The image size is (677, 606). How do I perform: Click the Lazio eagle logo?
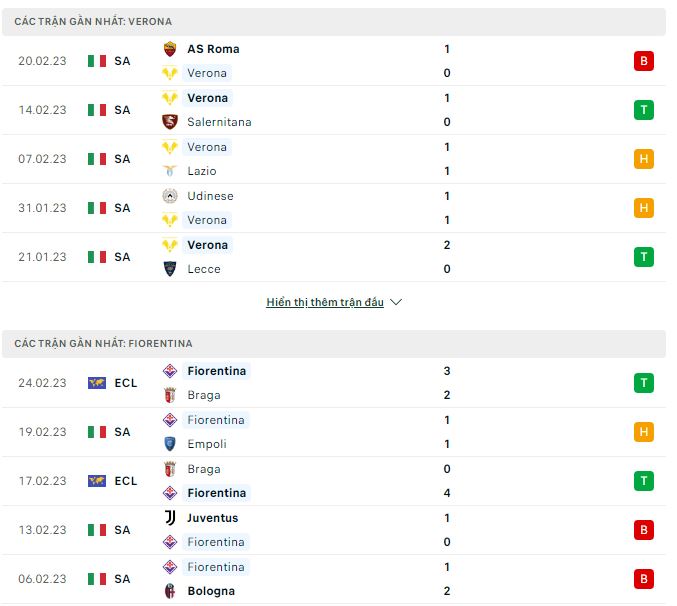[x=170, y=171]
